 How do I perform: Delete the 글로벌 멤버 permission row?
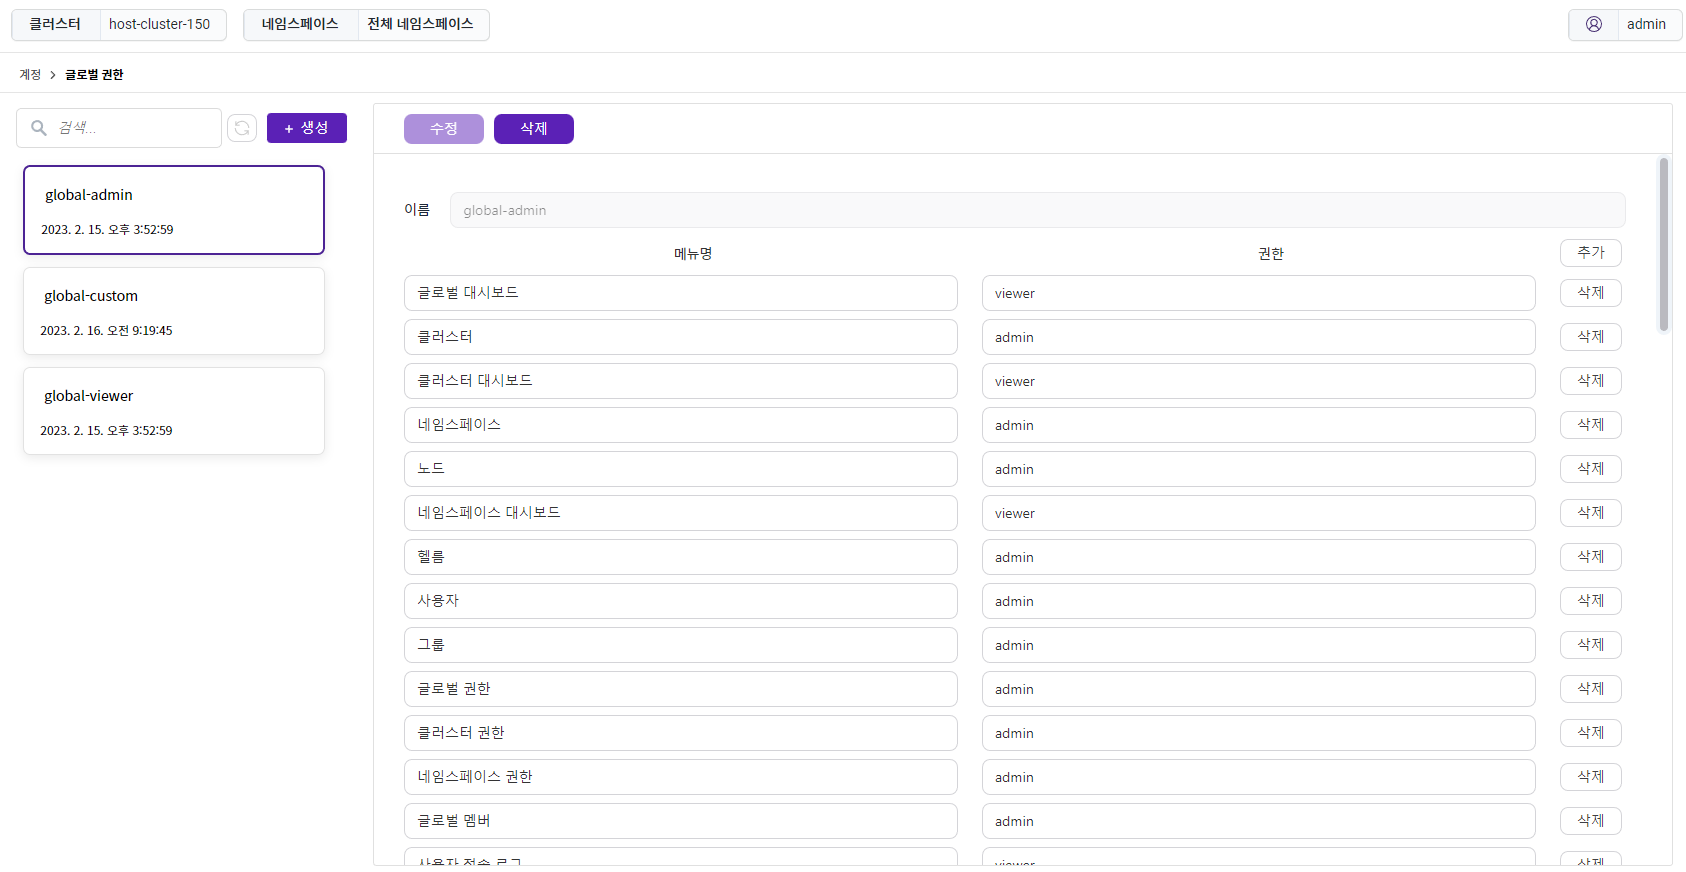point(1591,821)
